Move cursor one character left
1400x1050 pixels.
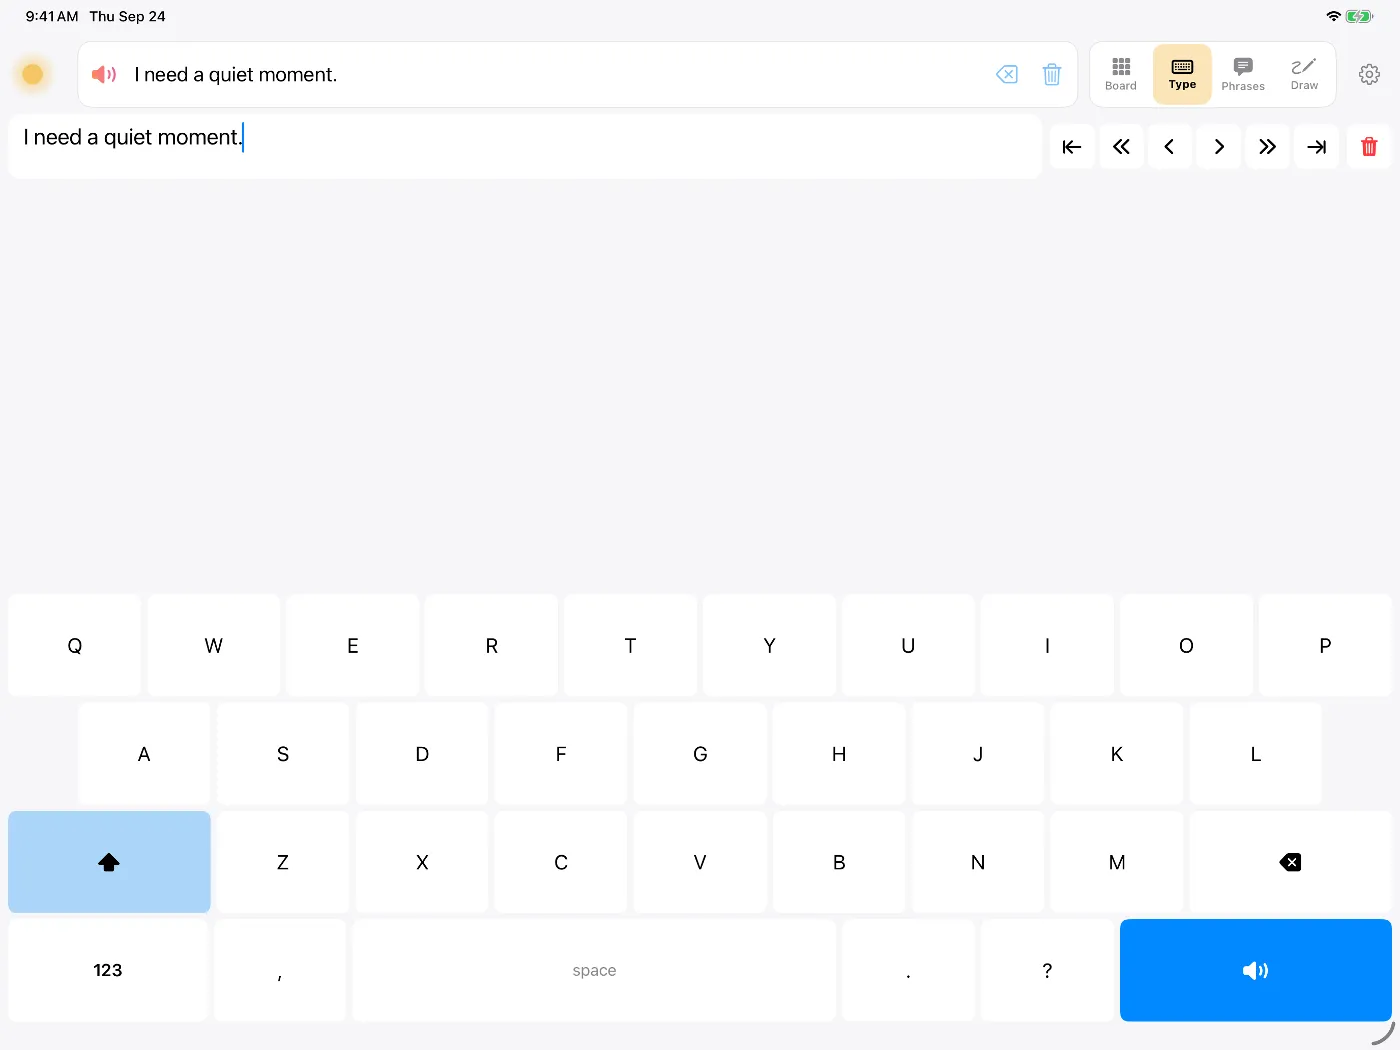click(x=1170, y=147)
